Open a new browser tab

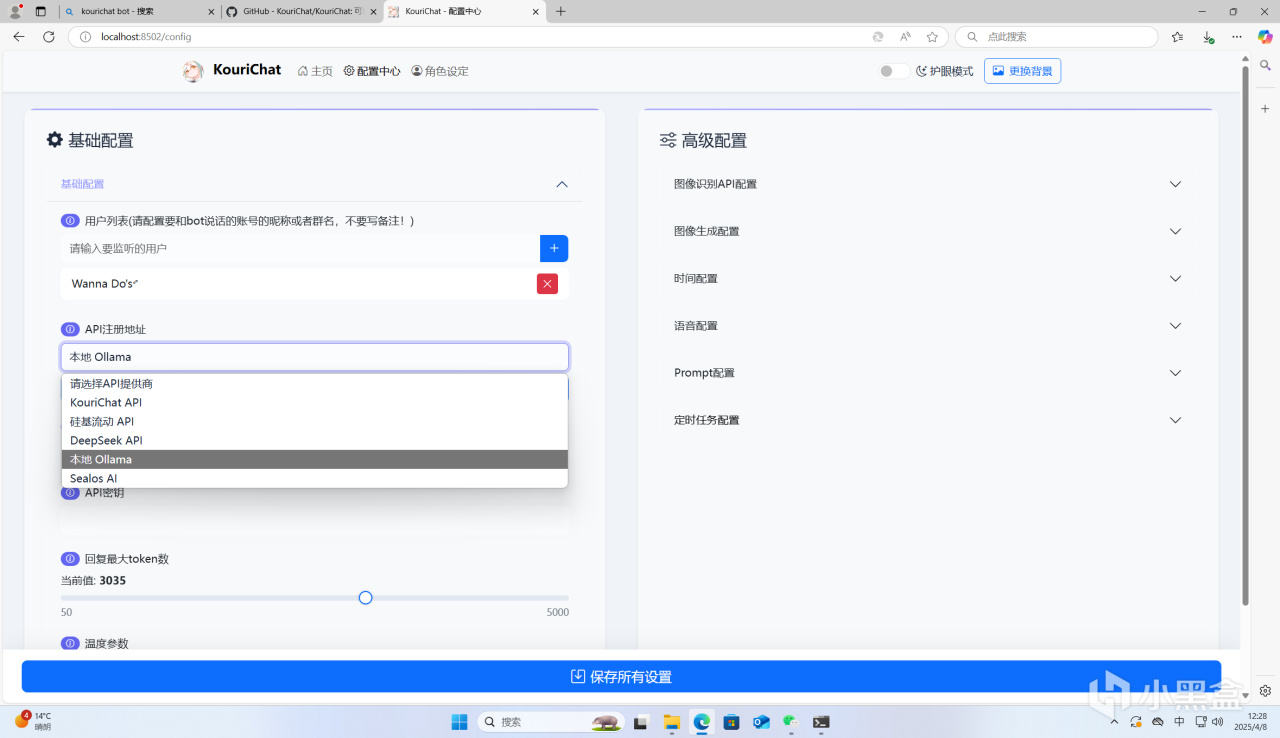[x=560, y=11]
